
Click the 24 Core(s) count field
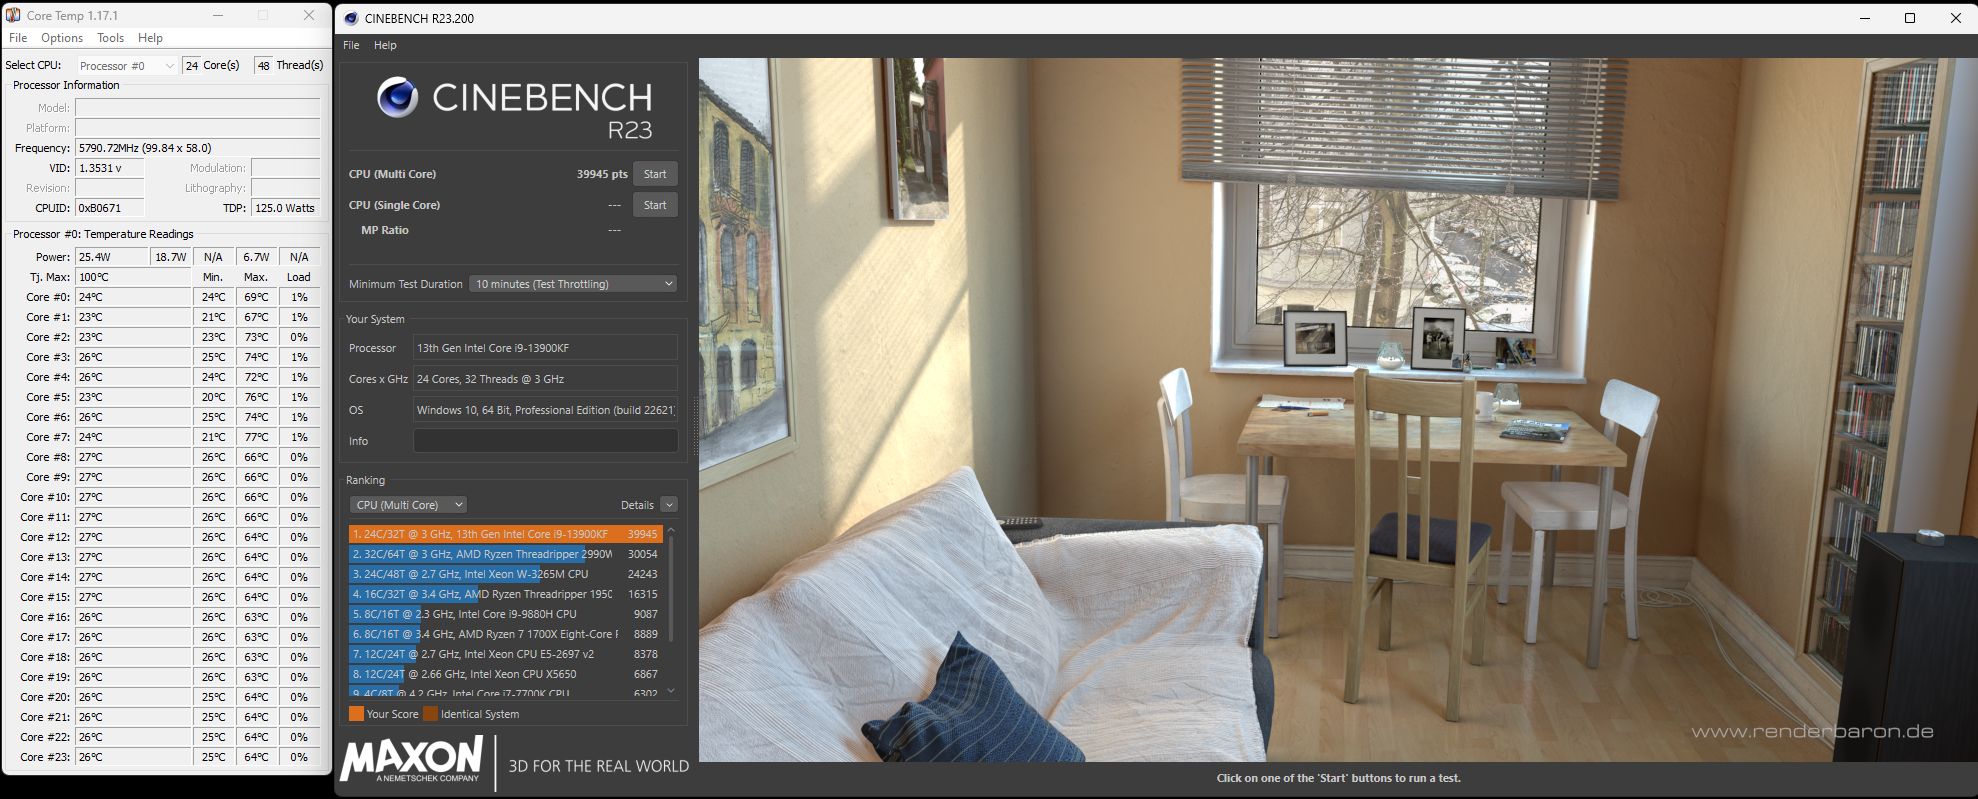(x=192, y=65)
